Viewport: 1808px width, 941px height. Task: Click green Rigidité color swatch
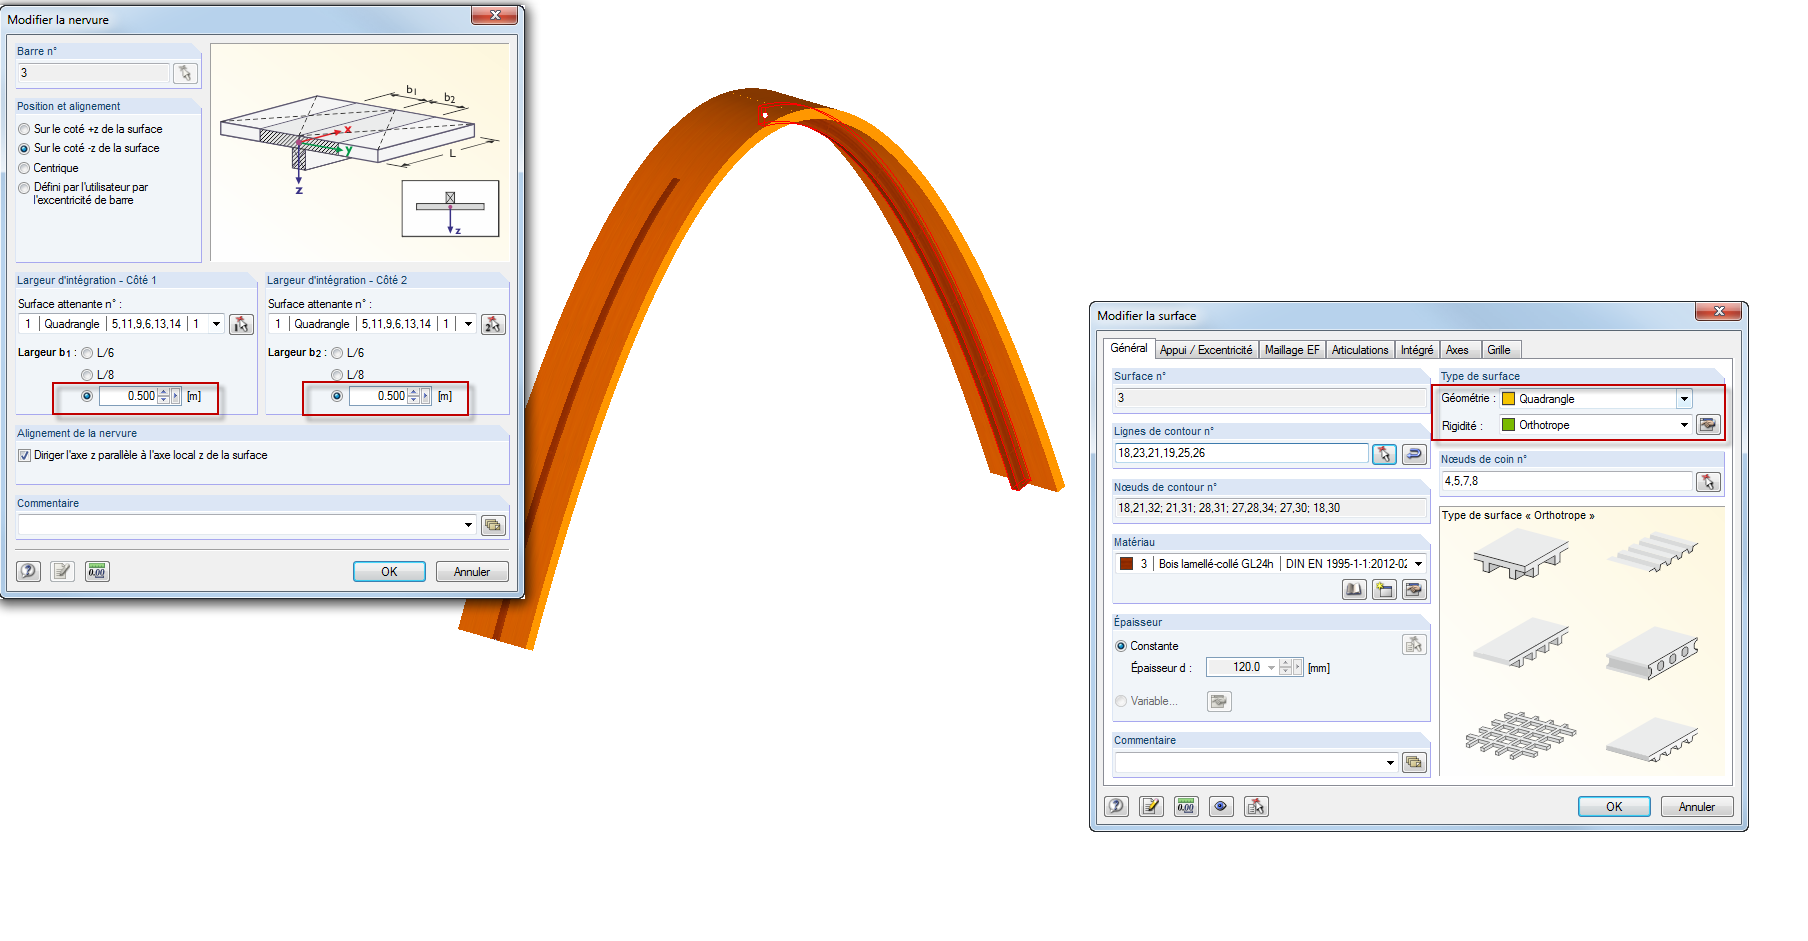click(1509, 425)
